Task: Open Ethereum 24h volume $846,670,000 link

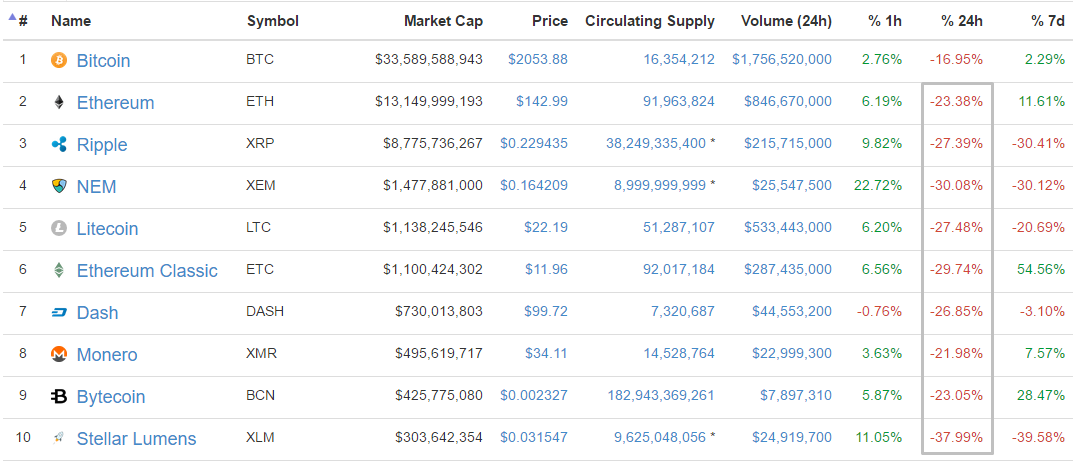Action: 787,102
